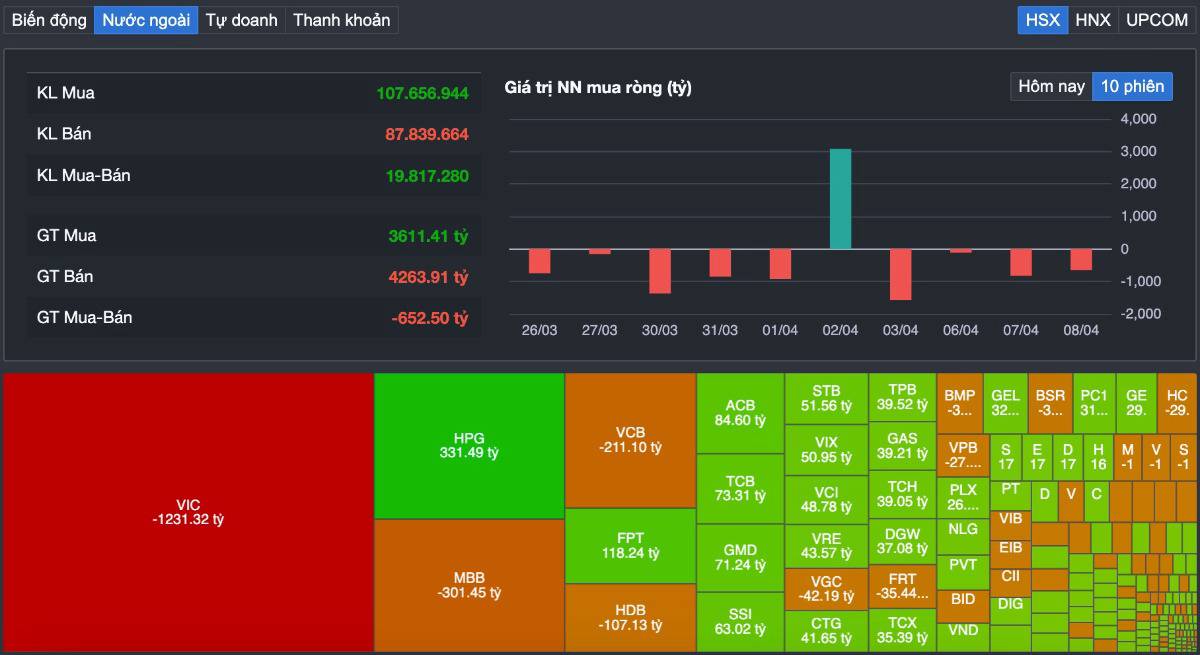Screen dimensions: 1200x655
Task: Open the FPT 118.24 tỷ cell
Action: pyautogui.click(x=630, y=545)
